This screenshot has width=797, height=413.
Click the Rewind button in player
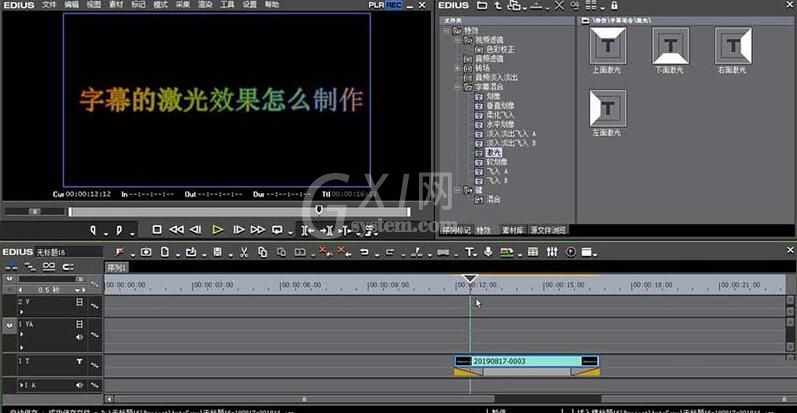(176, 230)
